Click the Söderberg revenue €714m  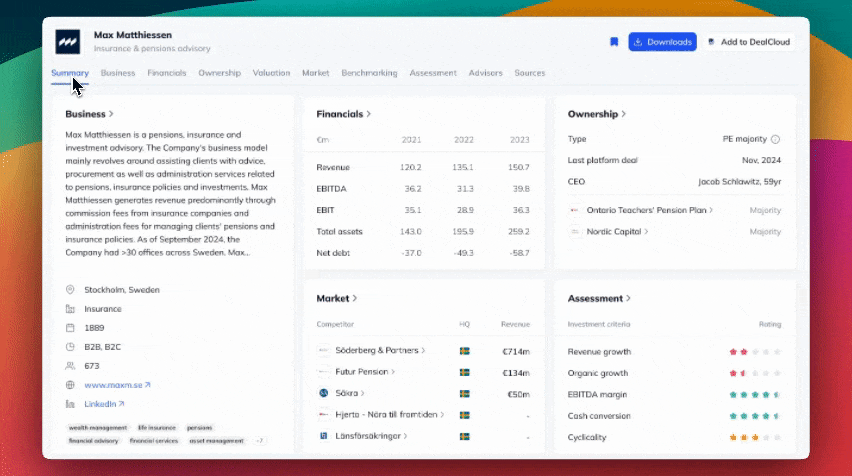pos(516,352)
